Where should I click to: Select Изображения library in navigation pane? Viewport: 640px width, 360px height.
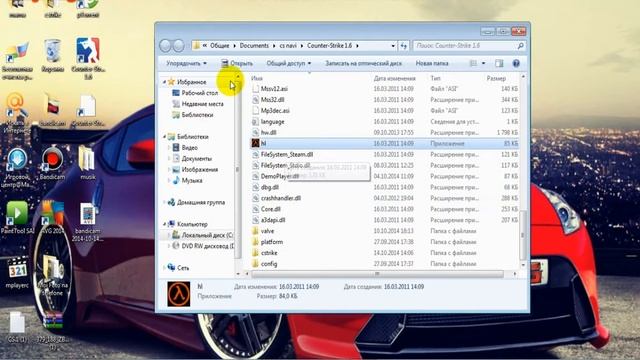click(x=195, y=169)
